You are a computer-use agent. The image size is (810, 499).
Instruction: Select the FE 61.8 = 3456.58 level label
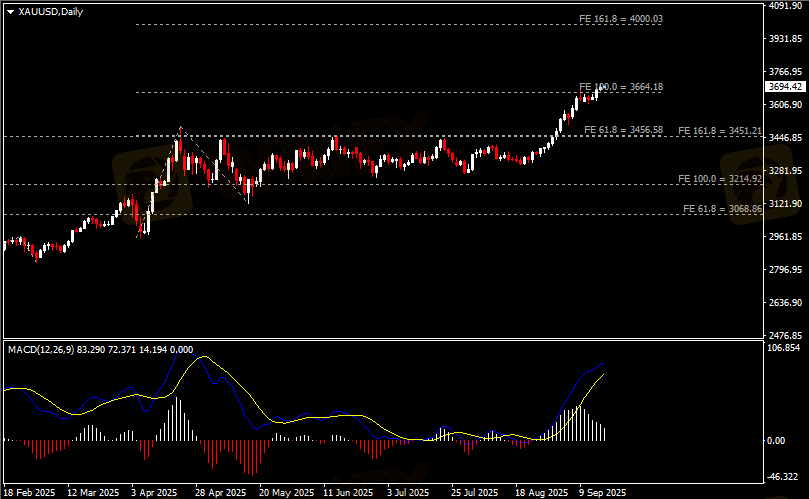(623, 131)
